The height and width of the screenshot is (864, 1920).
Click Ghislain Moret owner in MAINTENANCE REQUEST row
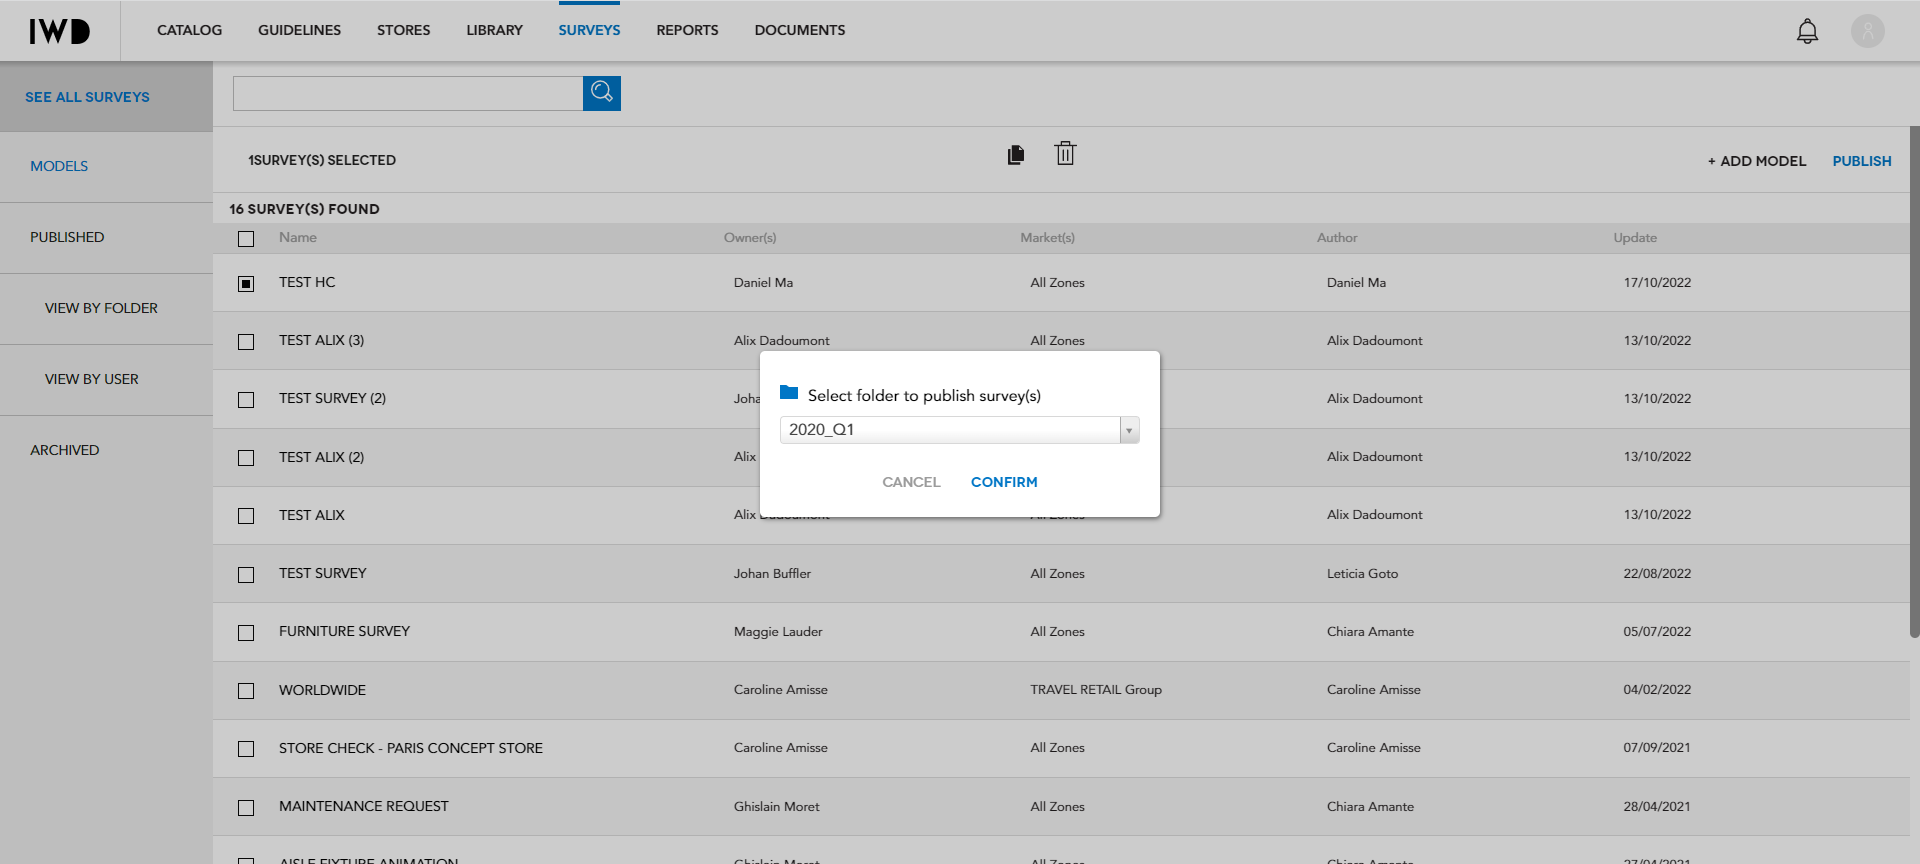(776, 806)
